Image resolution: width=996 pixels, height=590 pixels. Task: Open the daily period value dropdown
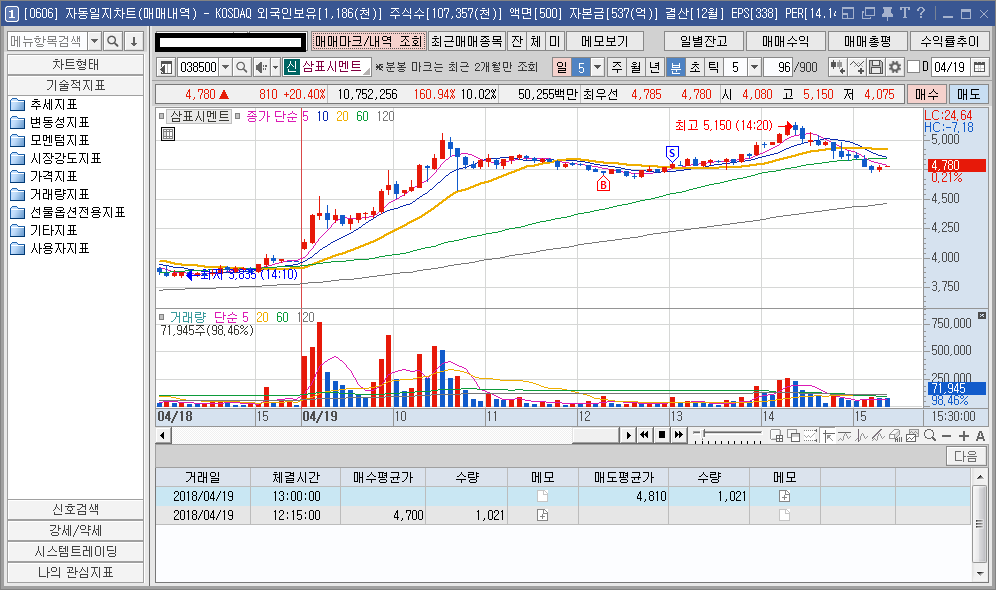pos(597,67)
